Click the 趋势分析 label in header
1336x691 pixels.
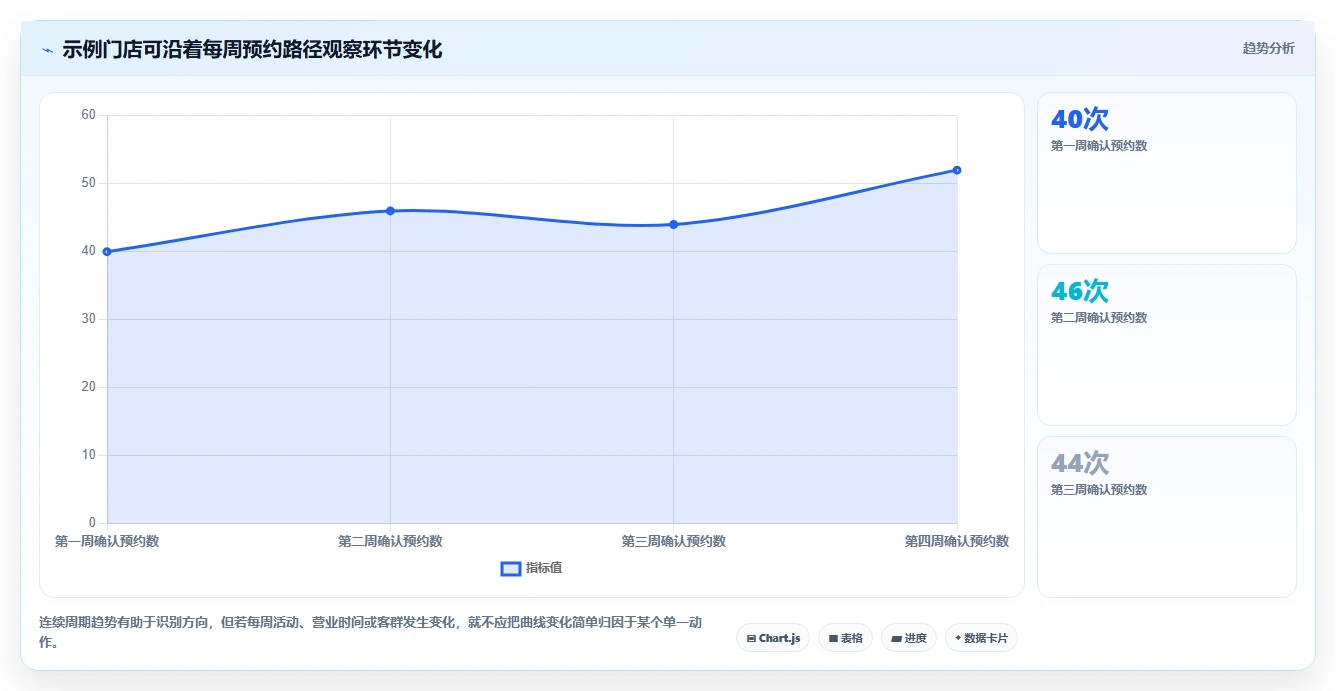coord(1268,48)
